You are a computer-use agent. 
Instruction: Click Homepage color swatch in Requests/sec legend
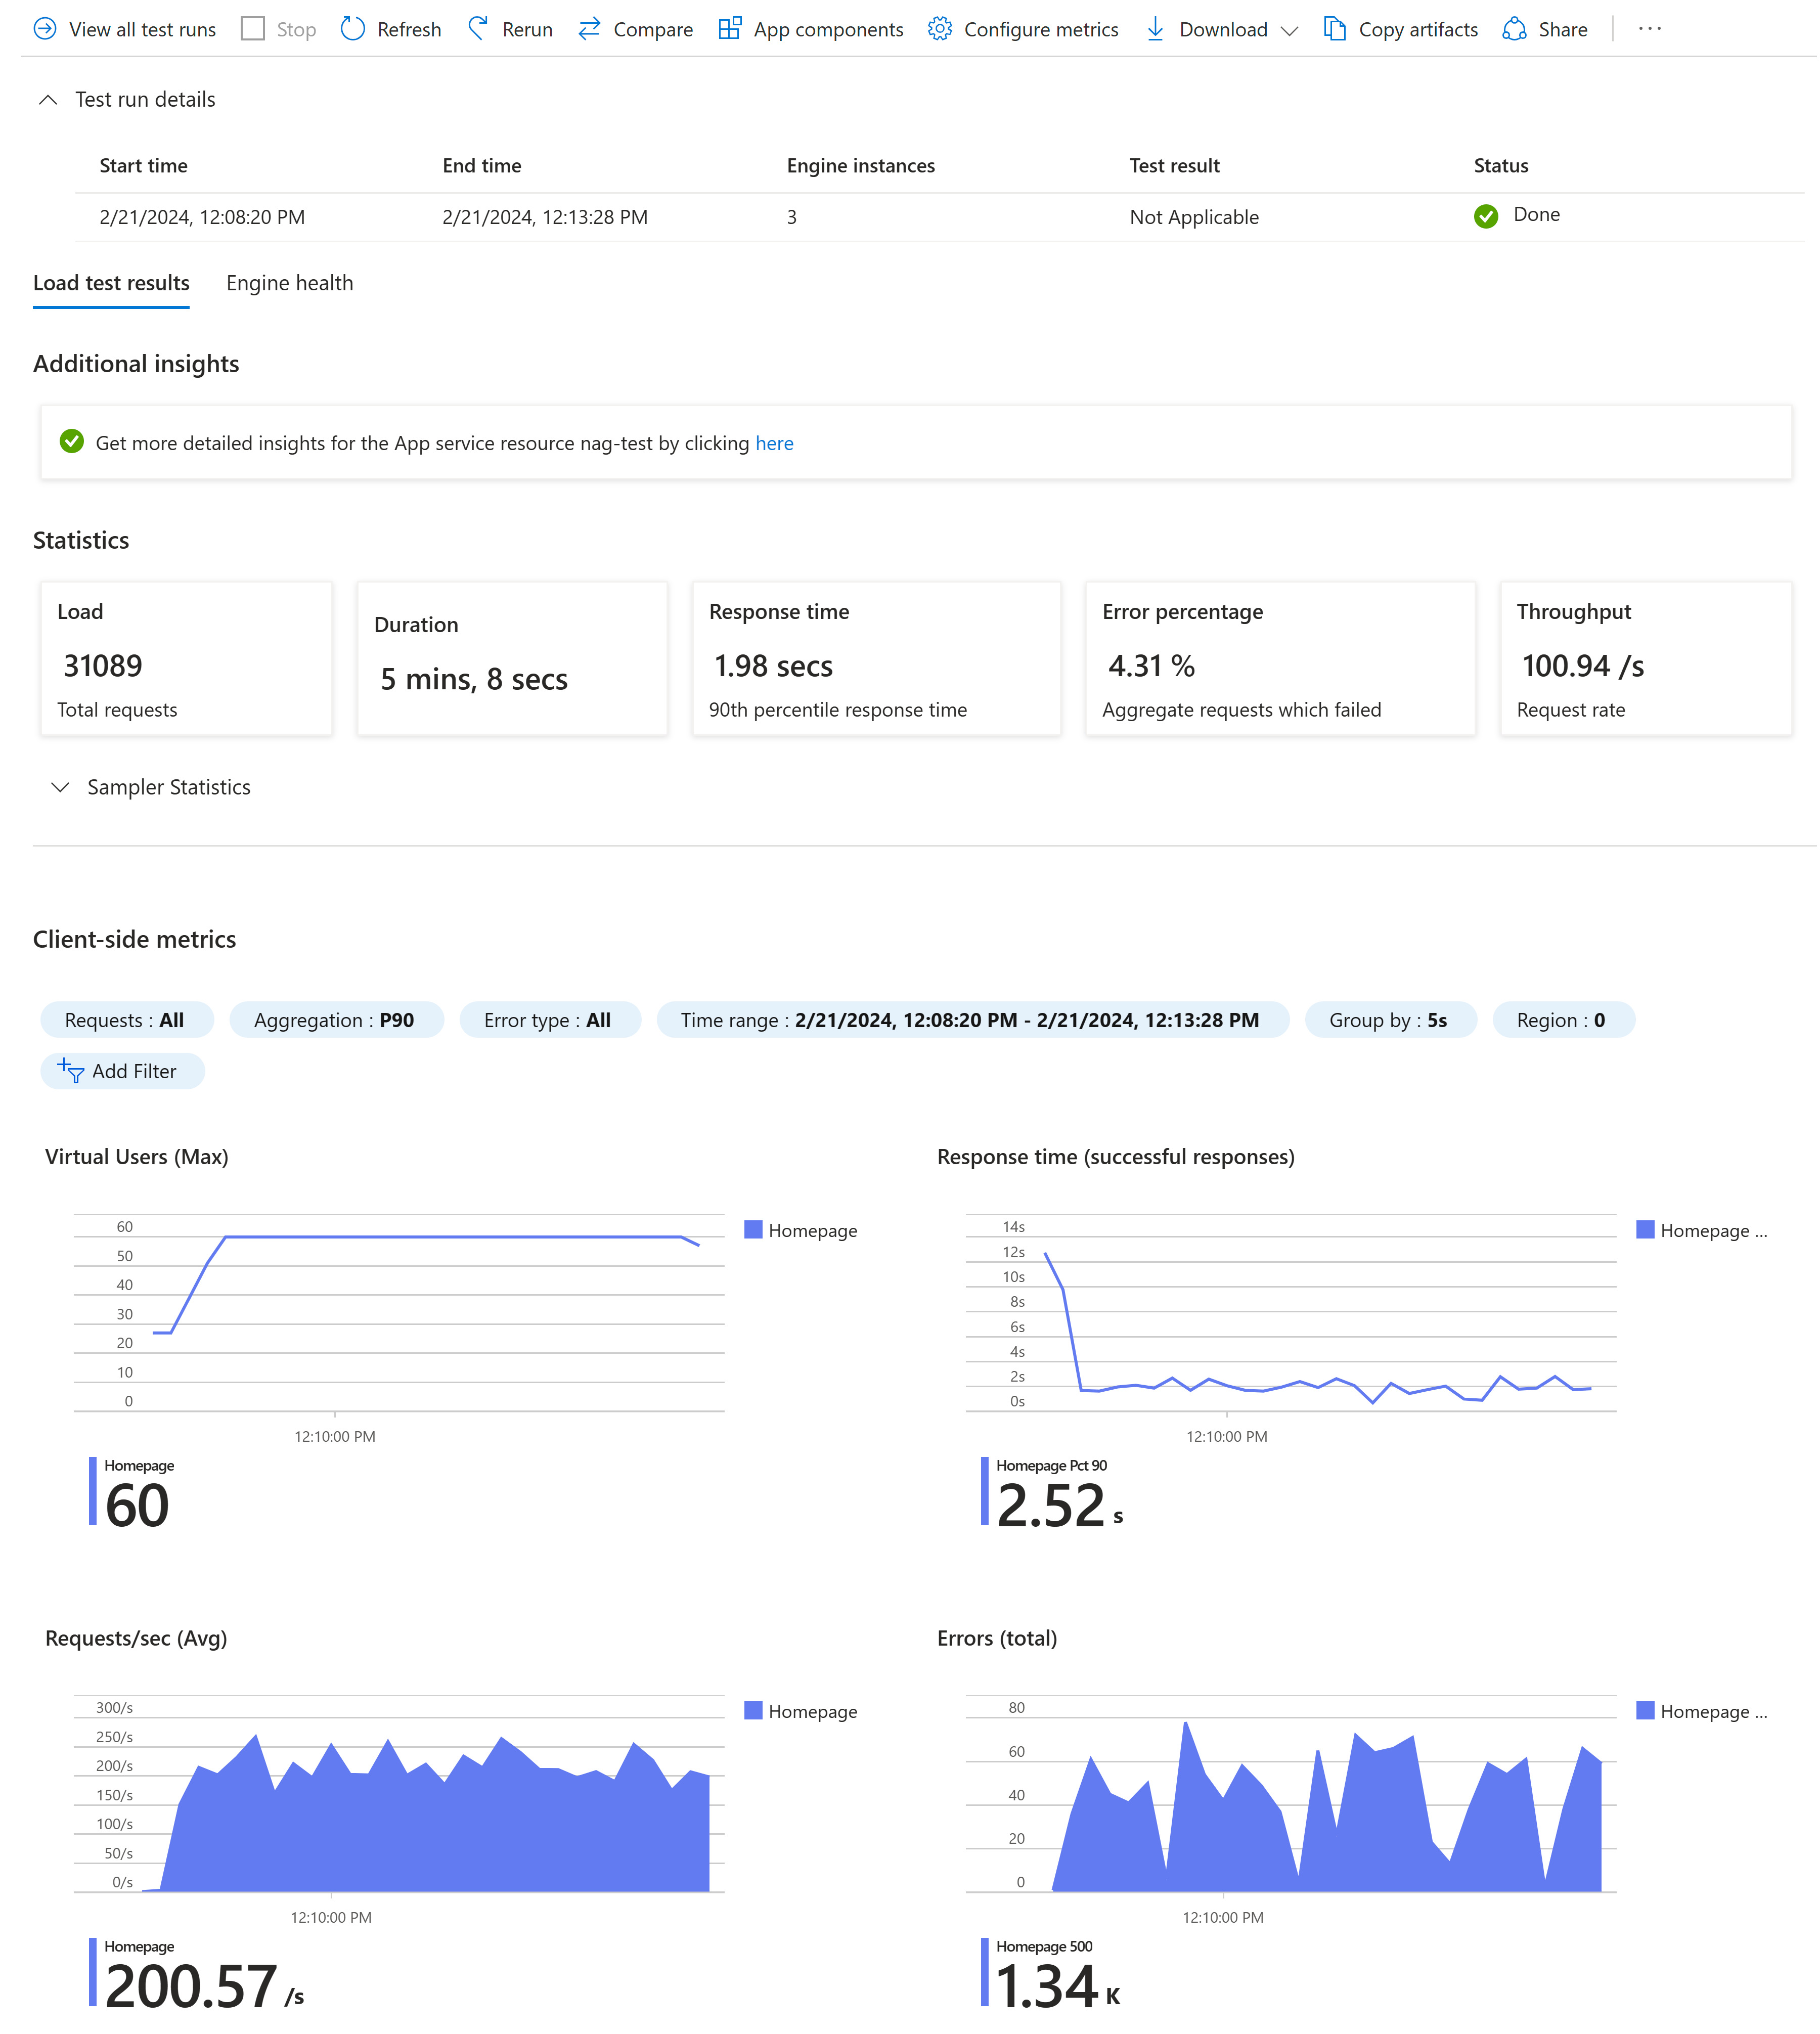[x=754, y=1711]
